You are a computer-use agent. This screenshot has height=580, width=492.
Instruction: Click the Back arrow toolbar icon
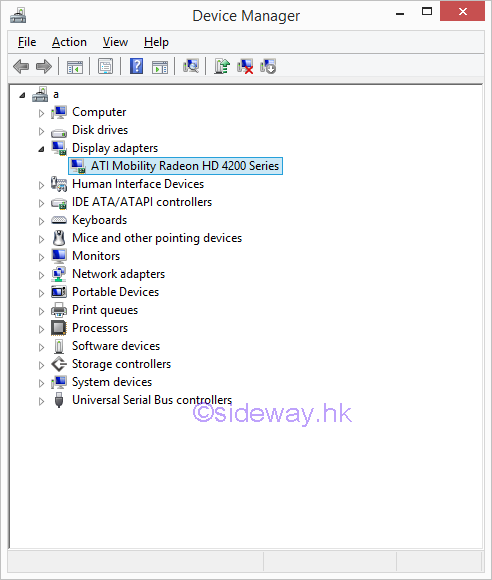click(x=21, y=67)
